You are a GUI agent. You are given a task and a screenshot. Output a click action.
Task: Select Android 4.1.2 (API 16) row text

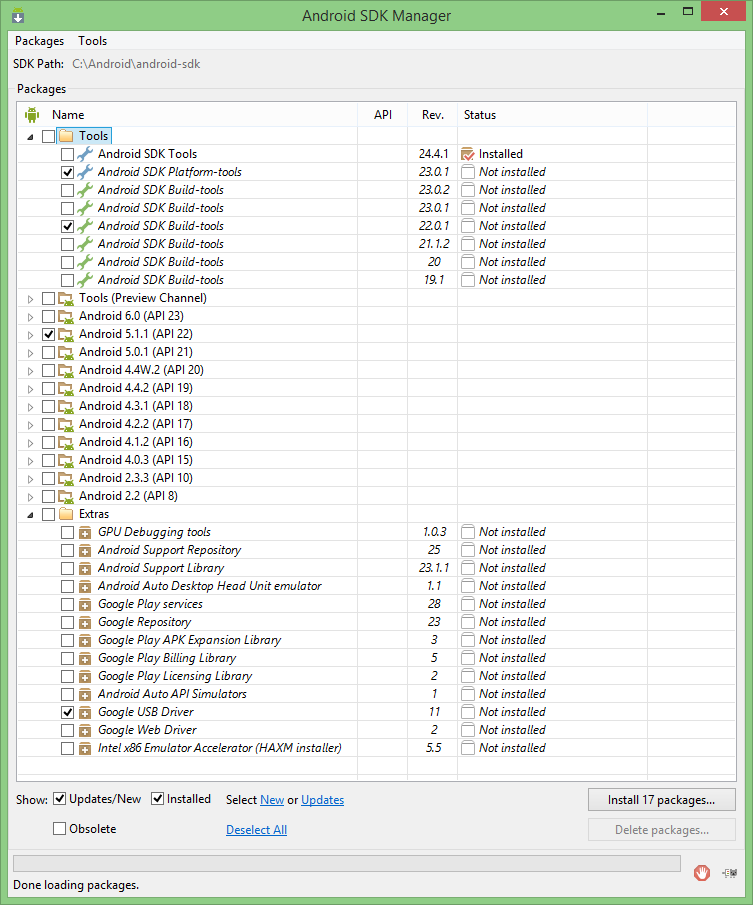click(x=136, y=442)
